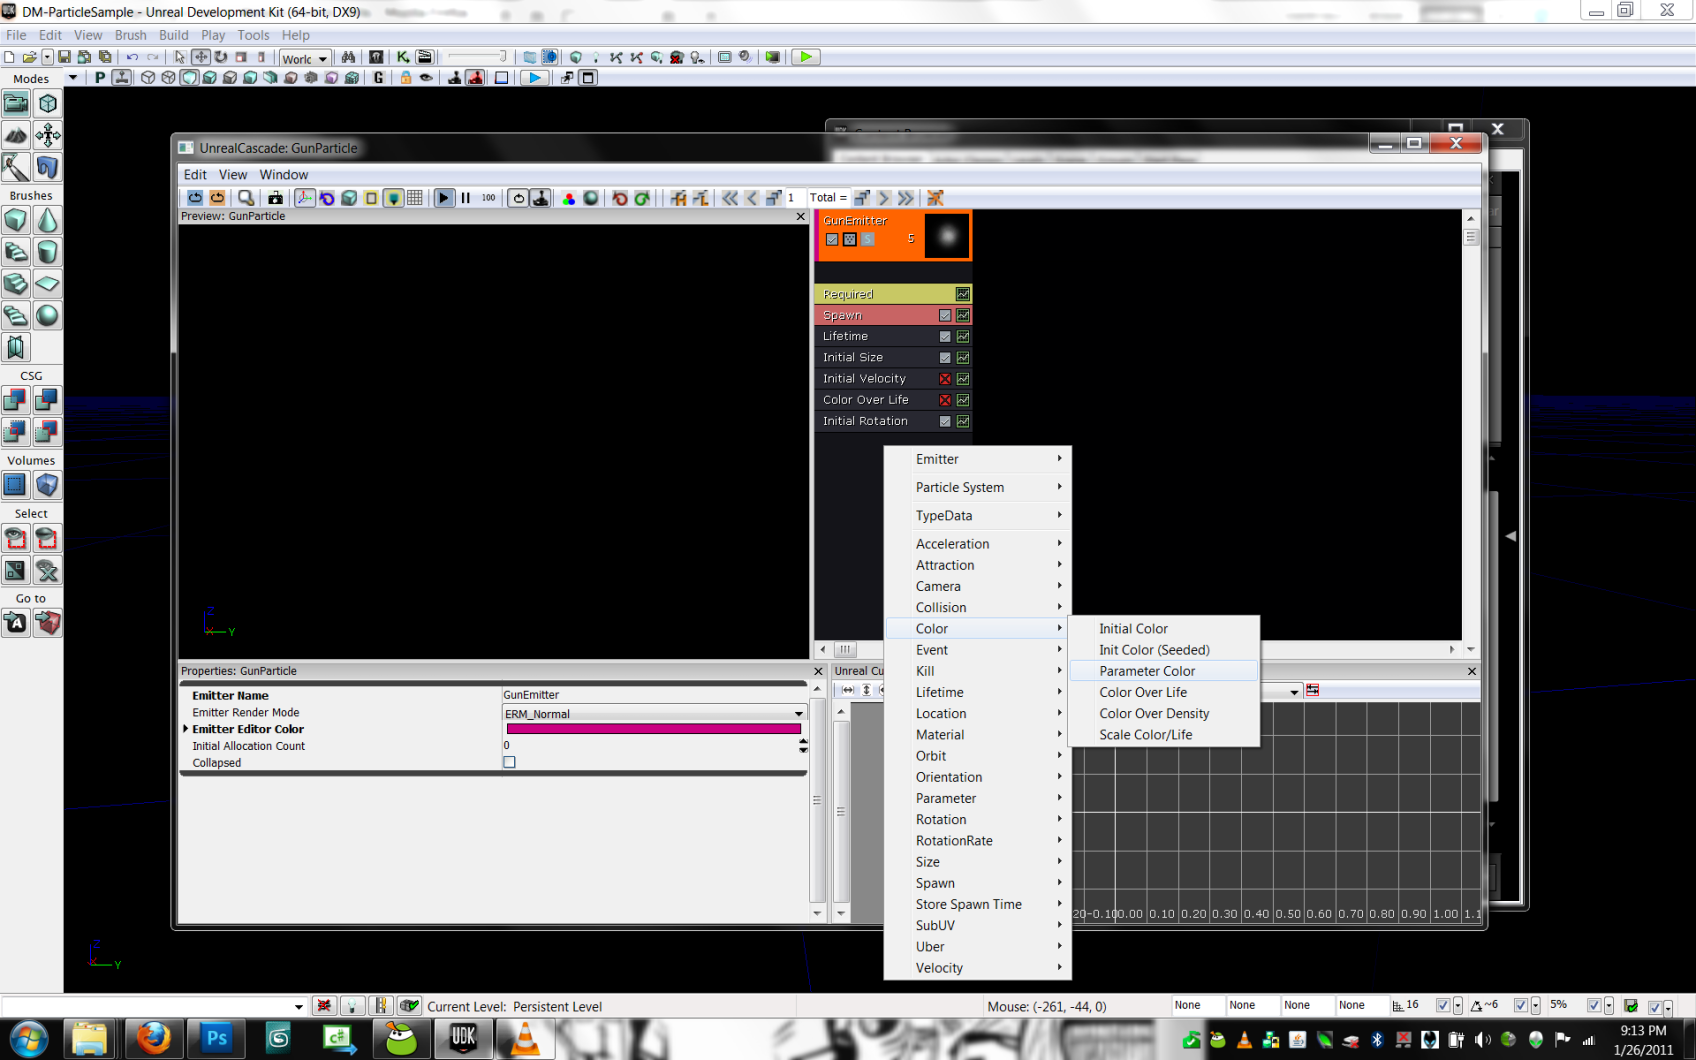This screenshot has height=1060, width=1696.
Task: Open the Location submenu
Action: [x=978, y=713]
